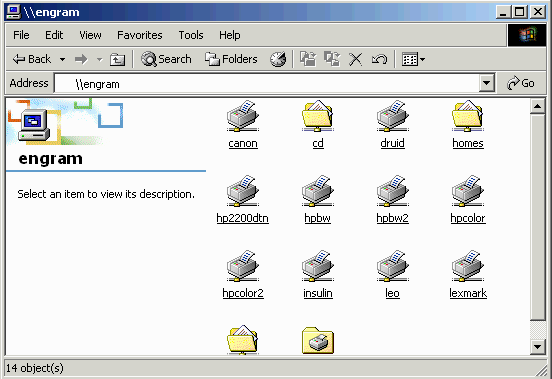552x379 pixels.
Task: Click the Undo toolbar icon
Action: [x=379, y=59]
